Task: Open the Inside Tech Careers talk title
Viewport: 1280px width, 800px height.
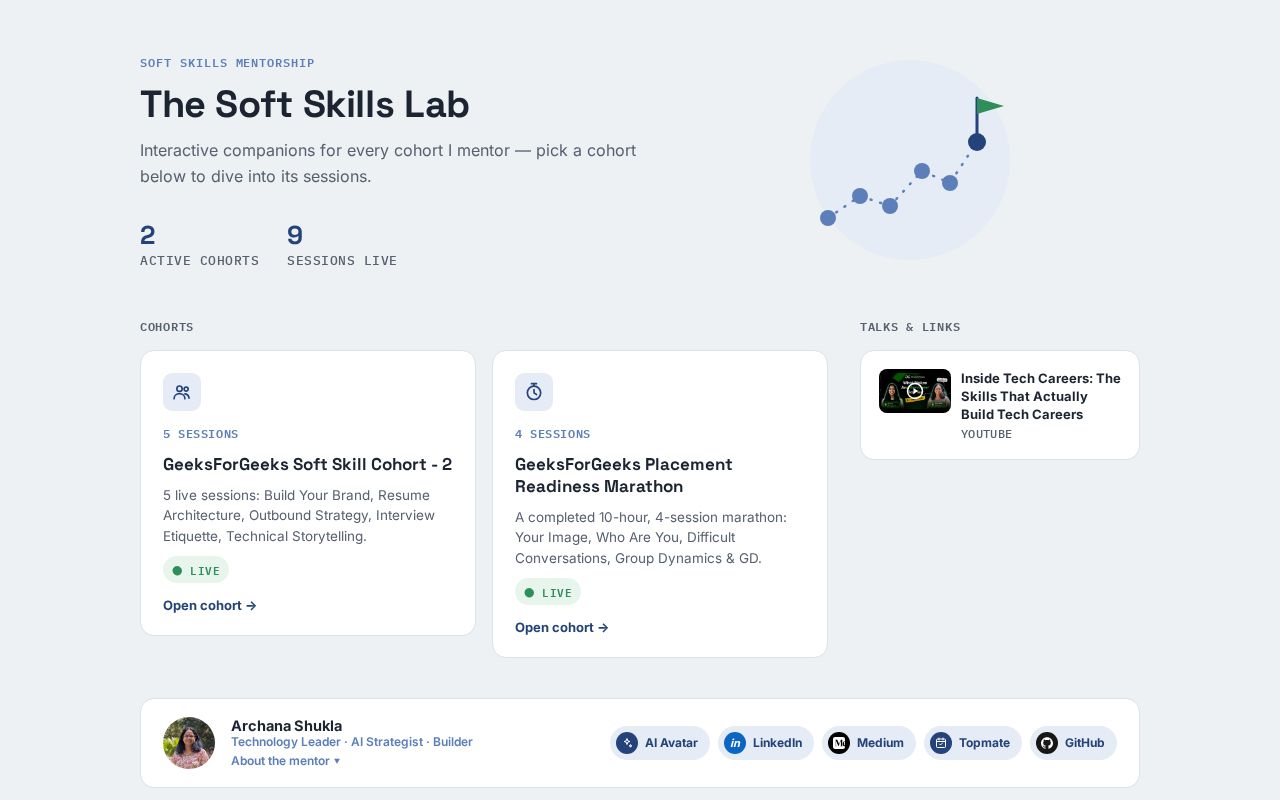Action: 1041,396
